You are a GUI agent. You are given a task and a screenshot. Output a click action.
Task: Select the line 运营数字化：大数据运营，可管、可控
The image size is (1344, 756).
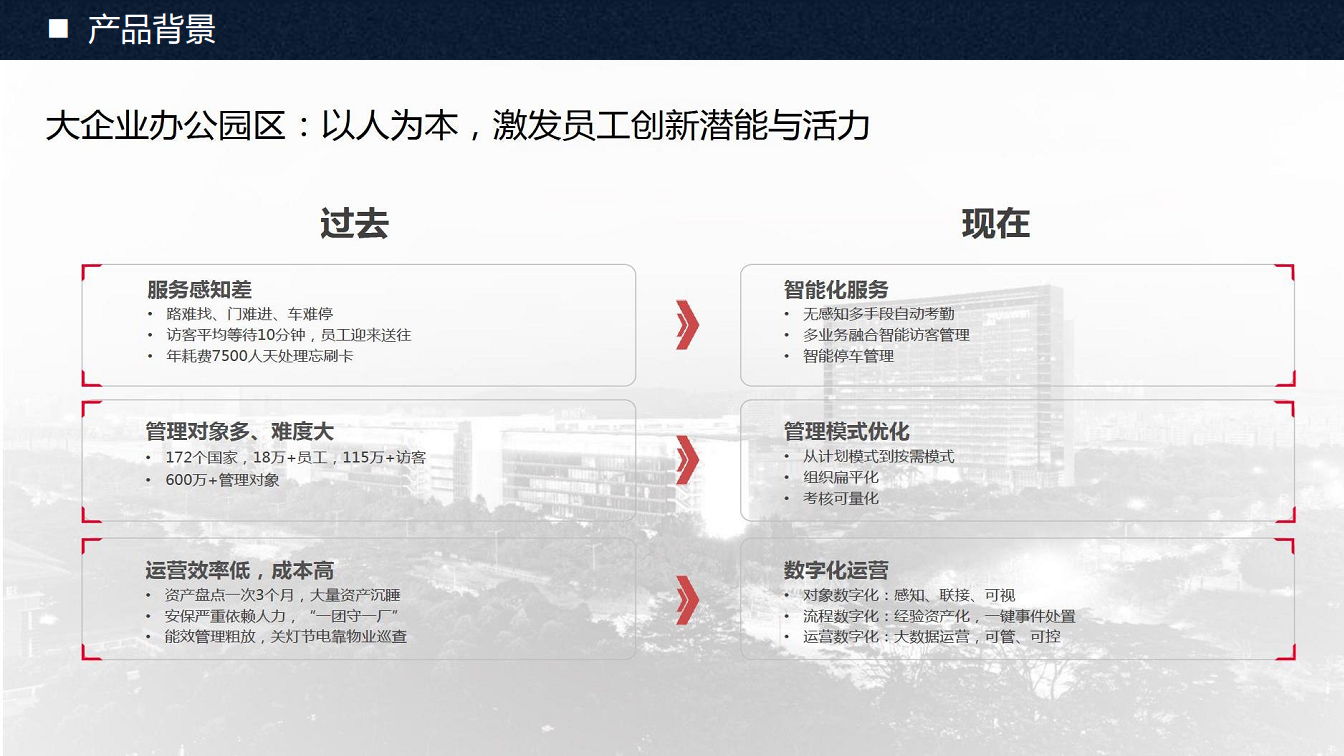pos(932,637)
